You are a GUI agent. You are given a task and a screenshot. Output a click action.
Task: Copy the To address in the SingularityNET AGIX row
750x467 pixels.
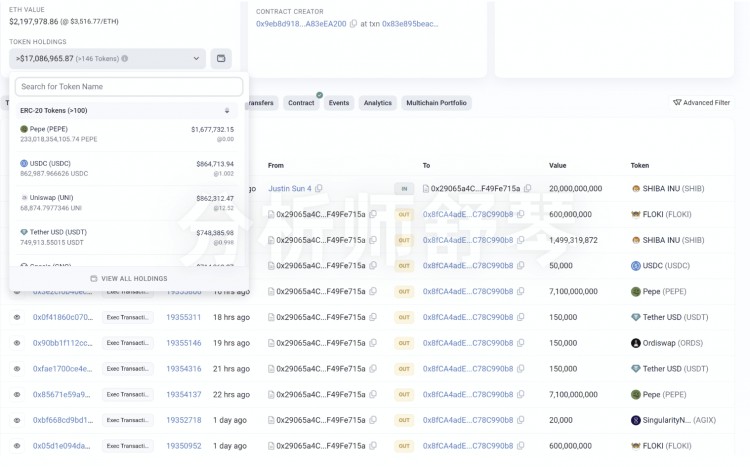(520, 420)
